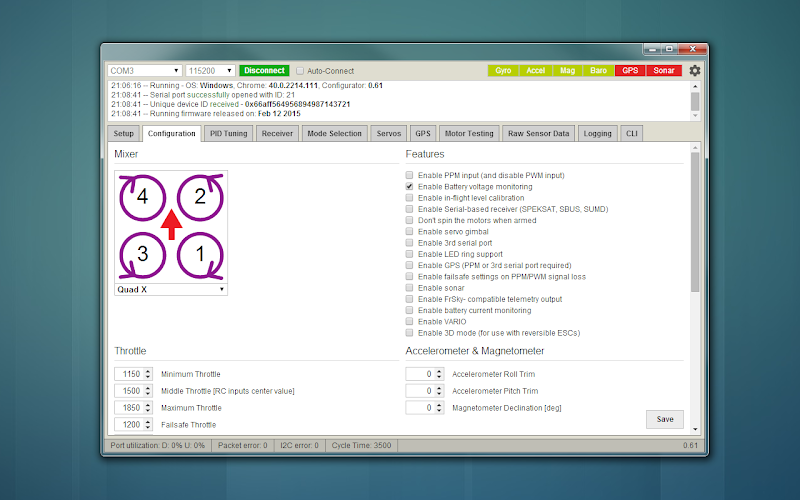
Task: Click the Quad X mixer diagram image
Action: point(171,227)
